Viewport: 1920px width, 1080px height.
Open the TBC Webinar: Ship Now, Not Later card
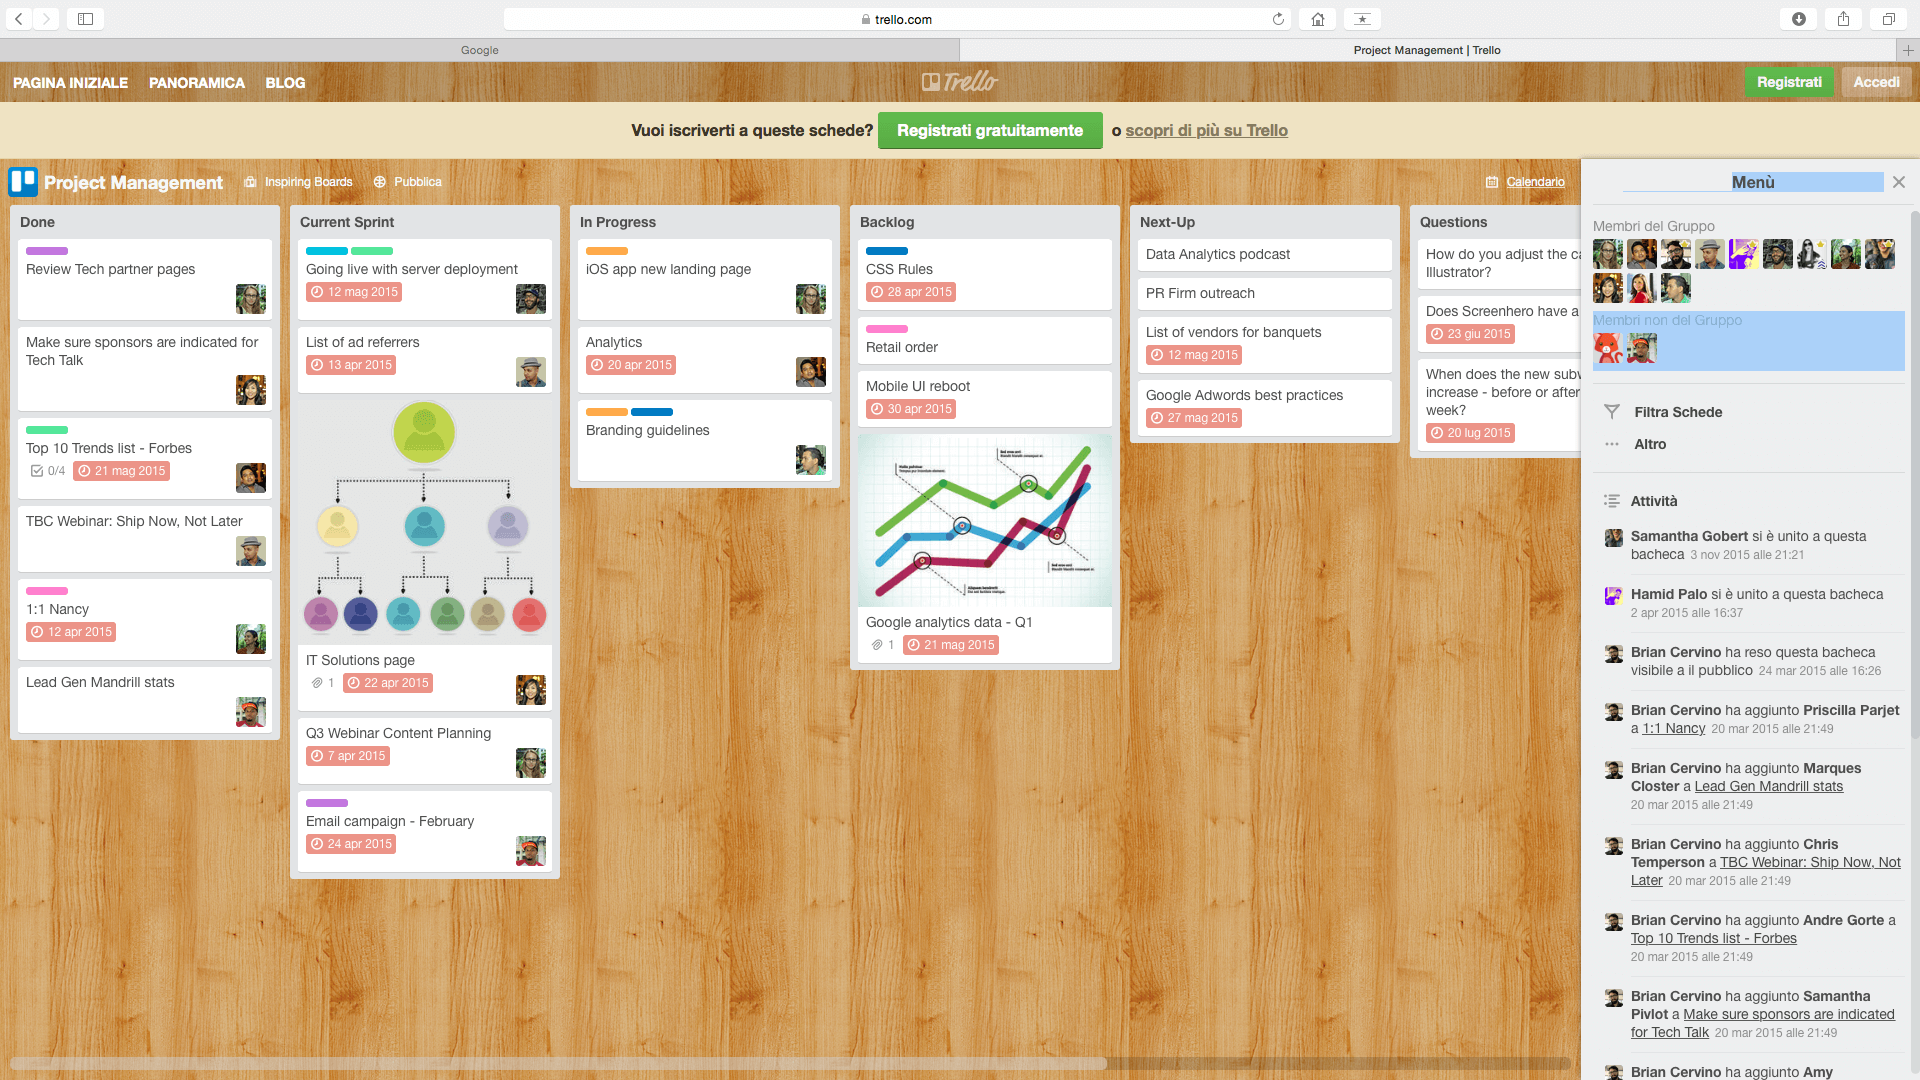point(145,539)
